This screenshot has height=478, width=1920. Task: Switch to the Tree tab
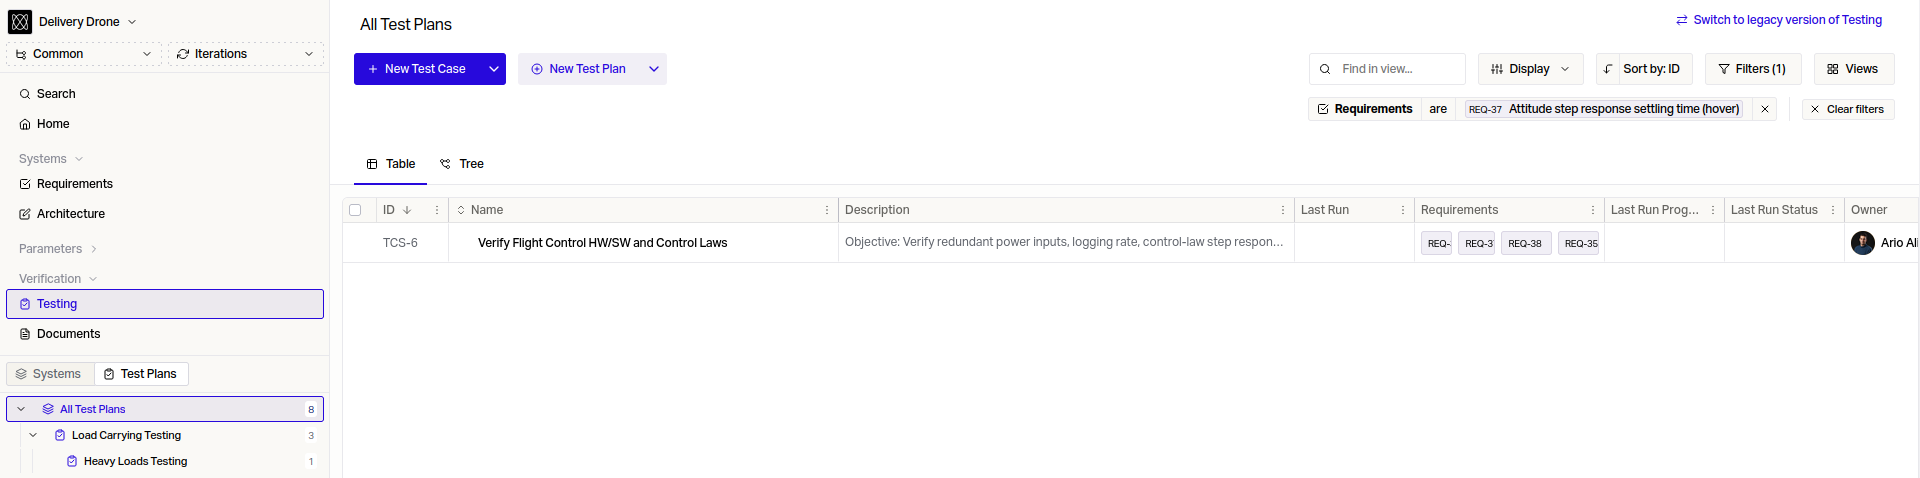[x=462, y=164]
